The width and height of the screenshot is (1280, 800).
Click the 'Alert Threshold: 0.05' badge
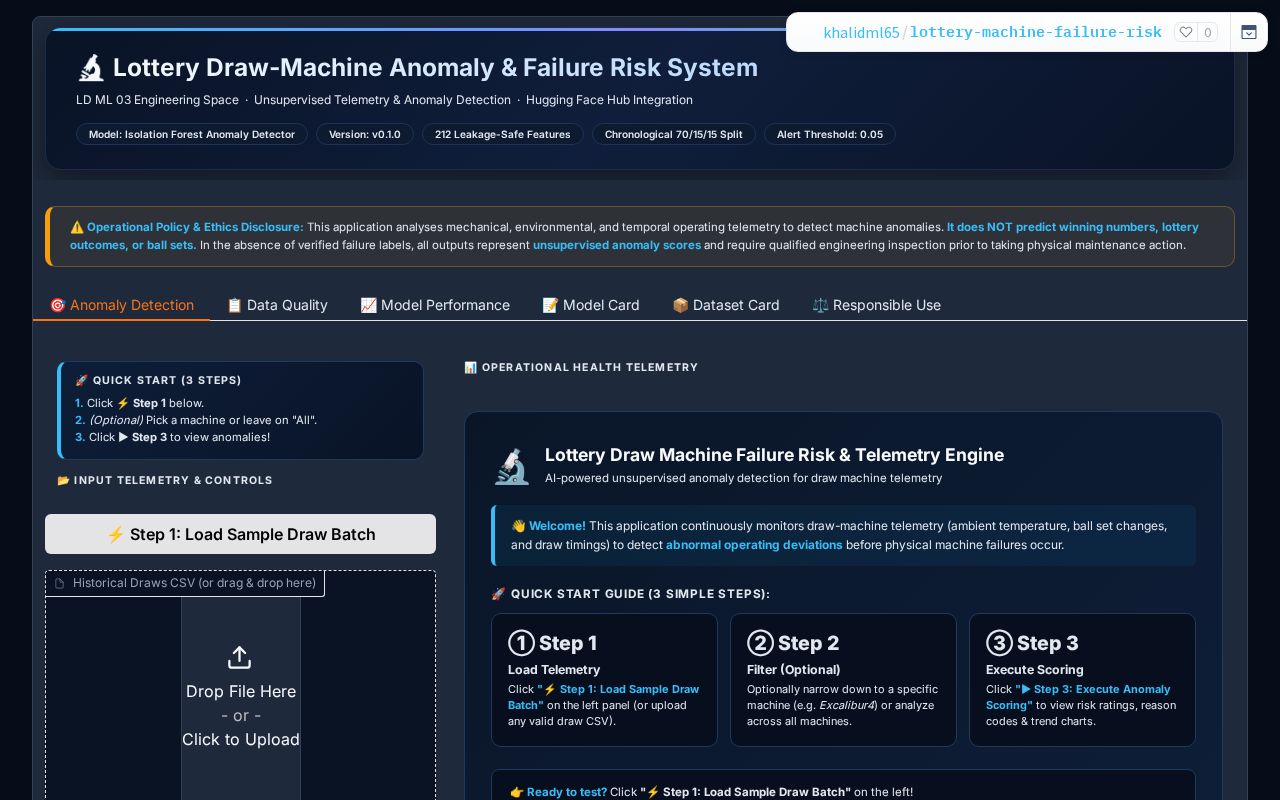[x=830, y=134]
